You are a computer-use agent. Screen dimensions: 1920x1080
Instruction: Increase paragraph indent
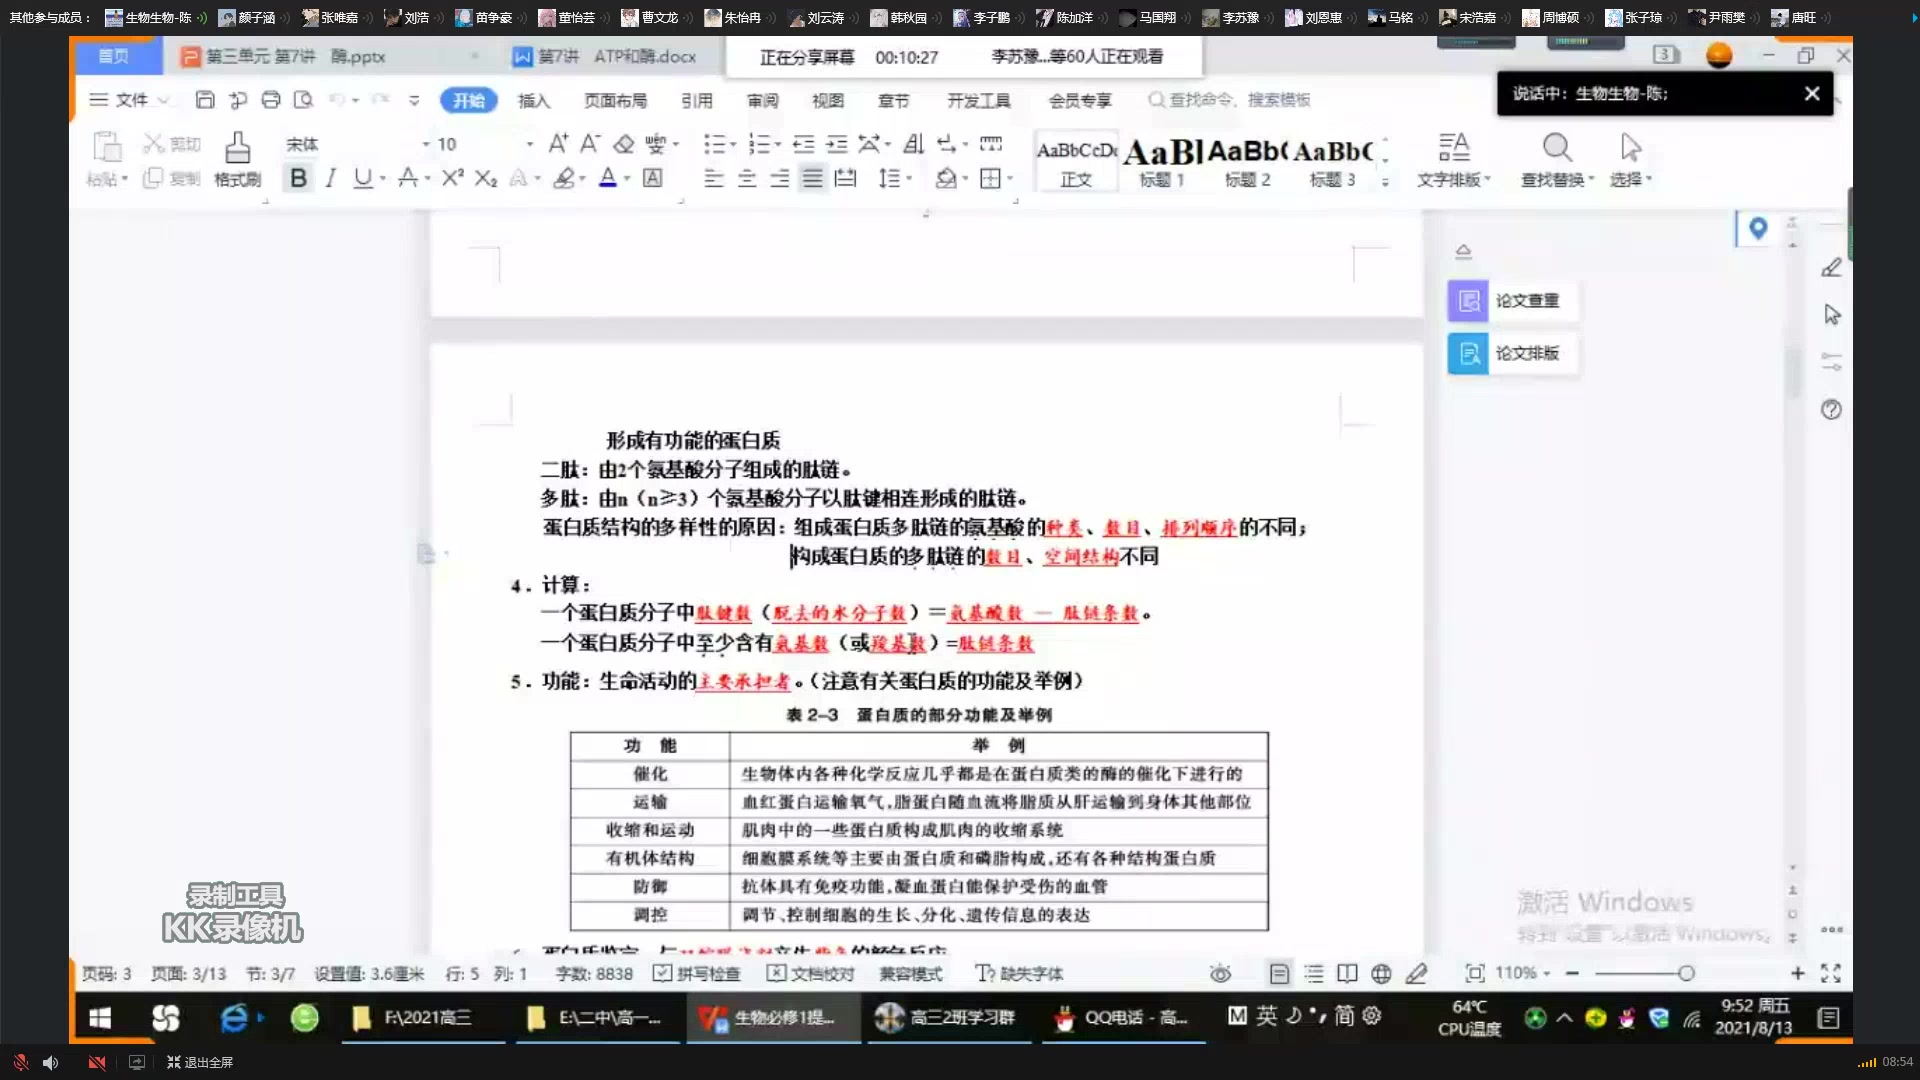point(836,144)
